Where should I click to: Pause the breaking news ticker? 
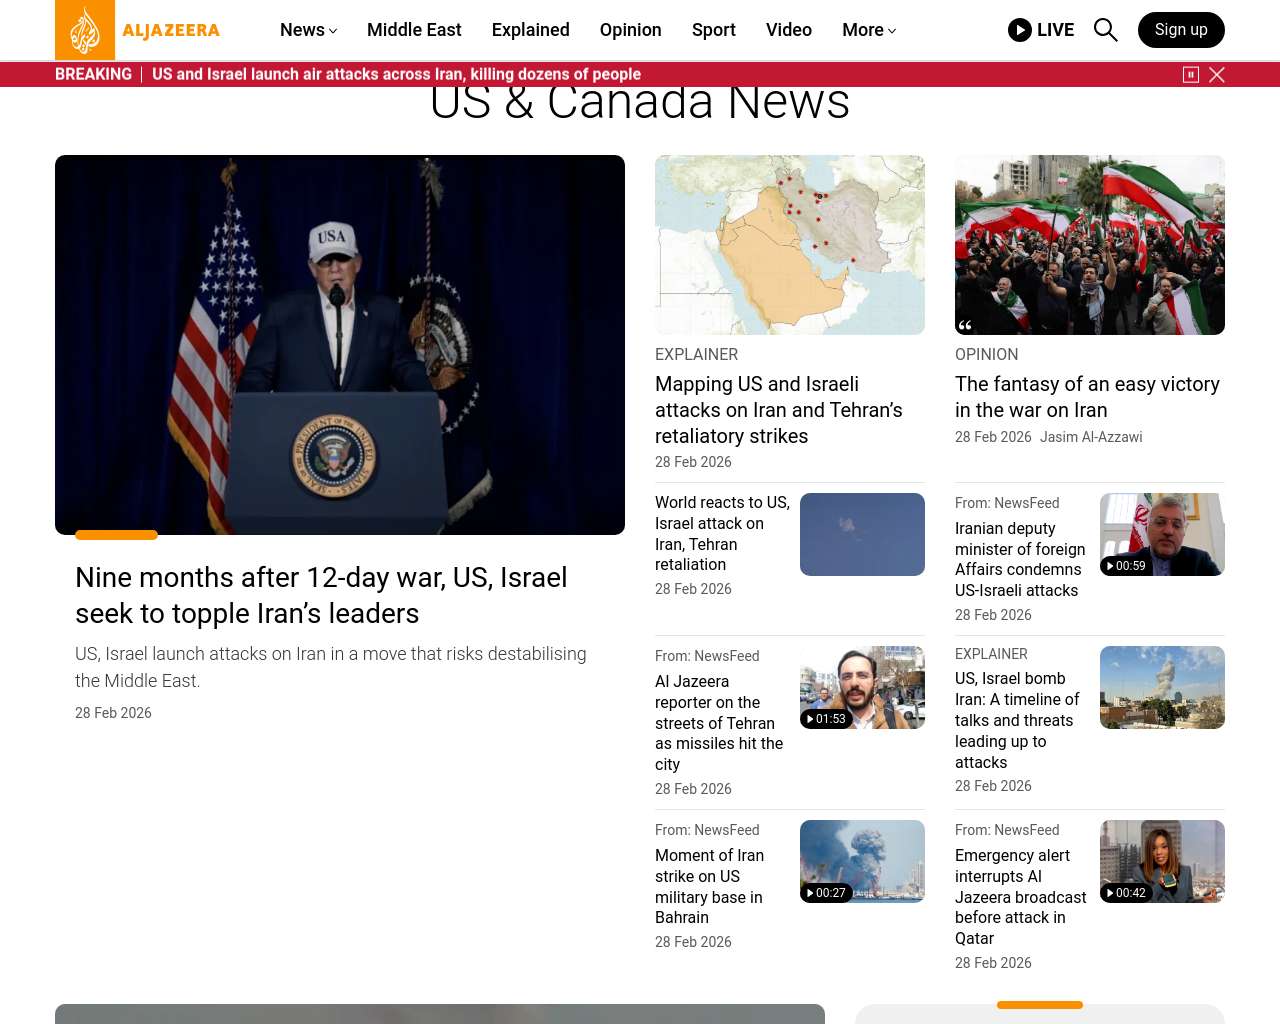click(1191, 75)
